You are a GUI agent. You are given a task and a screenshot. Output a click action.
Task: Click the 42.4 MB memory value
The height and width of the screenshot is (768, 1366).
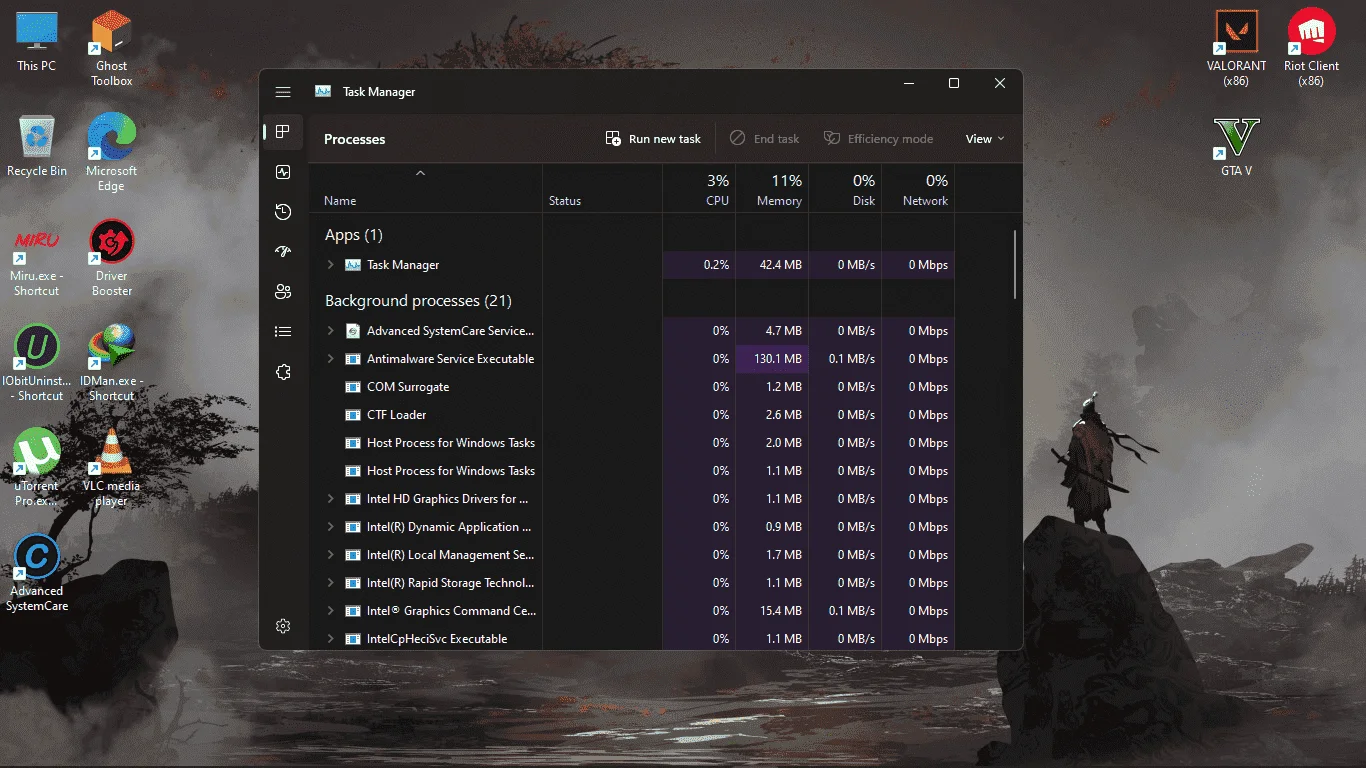pos(780,265)
